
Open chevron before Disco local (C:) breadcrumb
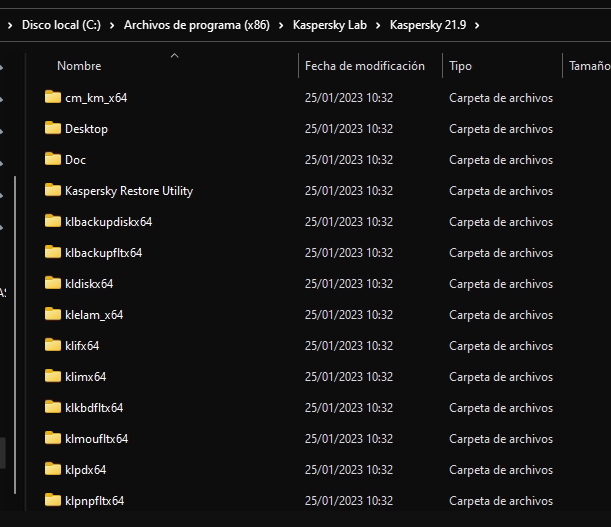click(10, 25)
